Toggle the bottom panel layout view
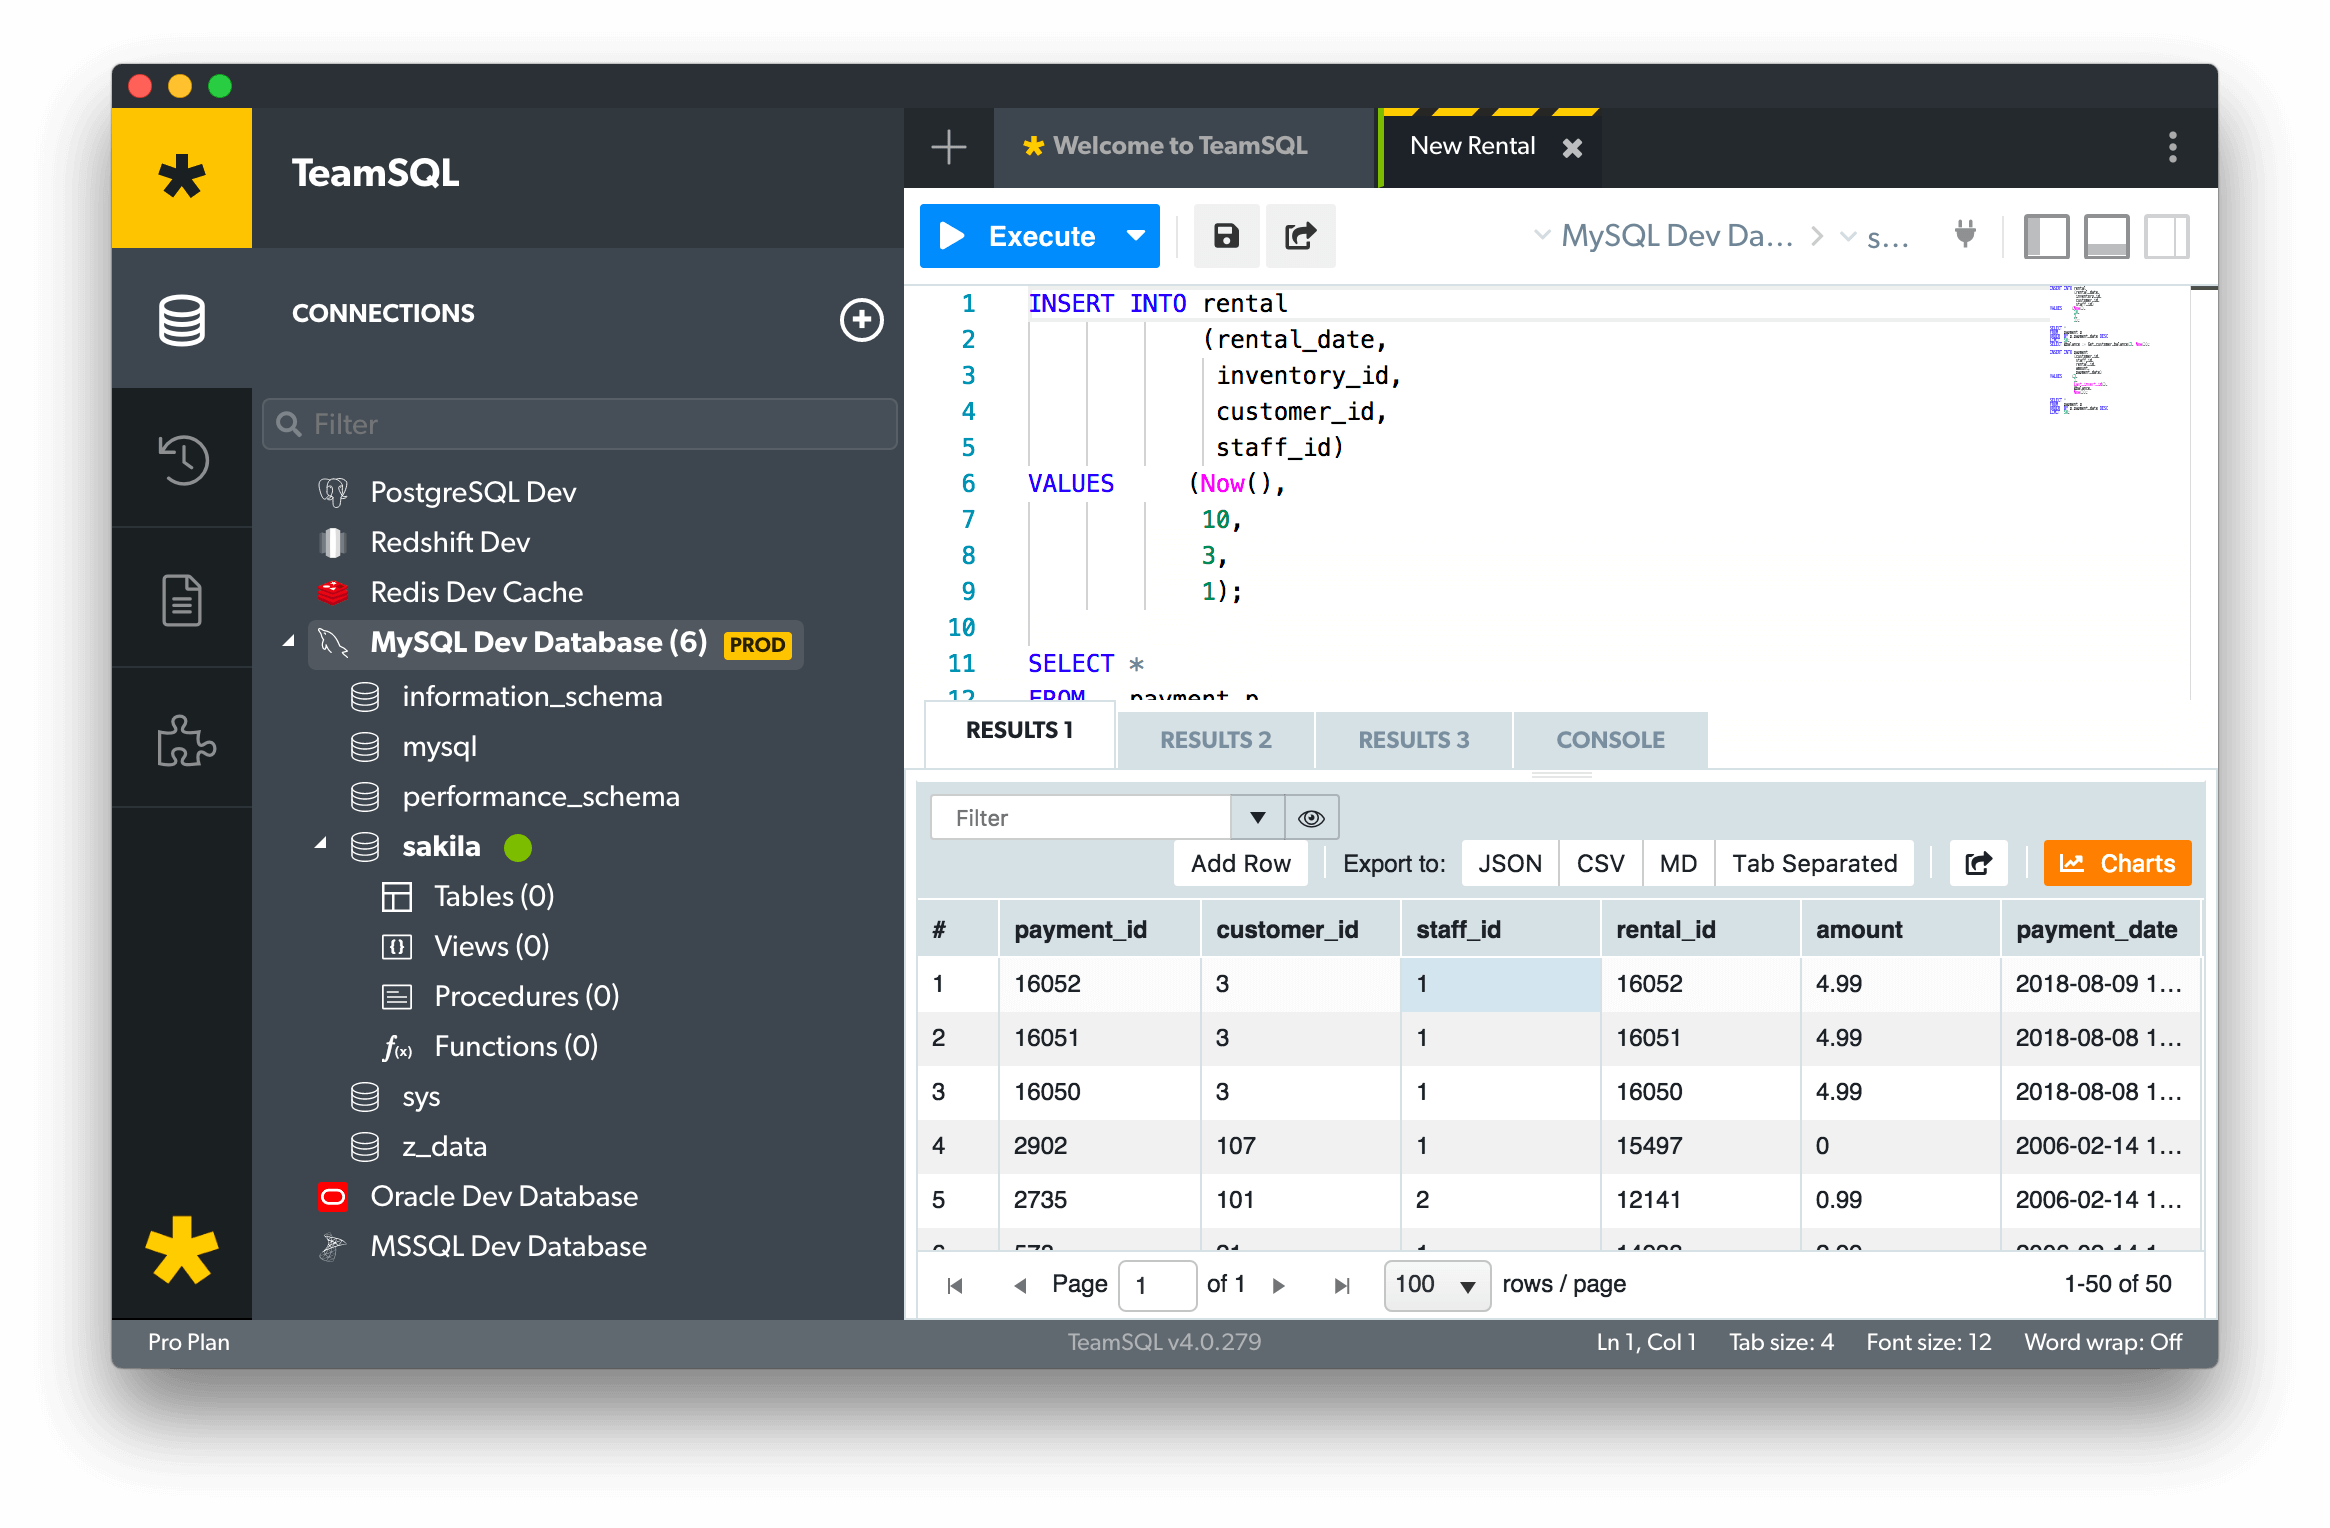This screenshot has width=2330, height=1528. 2106,235
